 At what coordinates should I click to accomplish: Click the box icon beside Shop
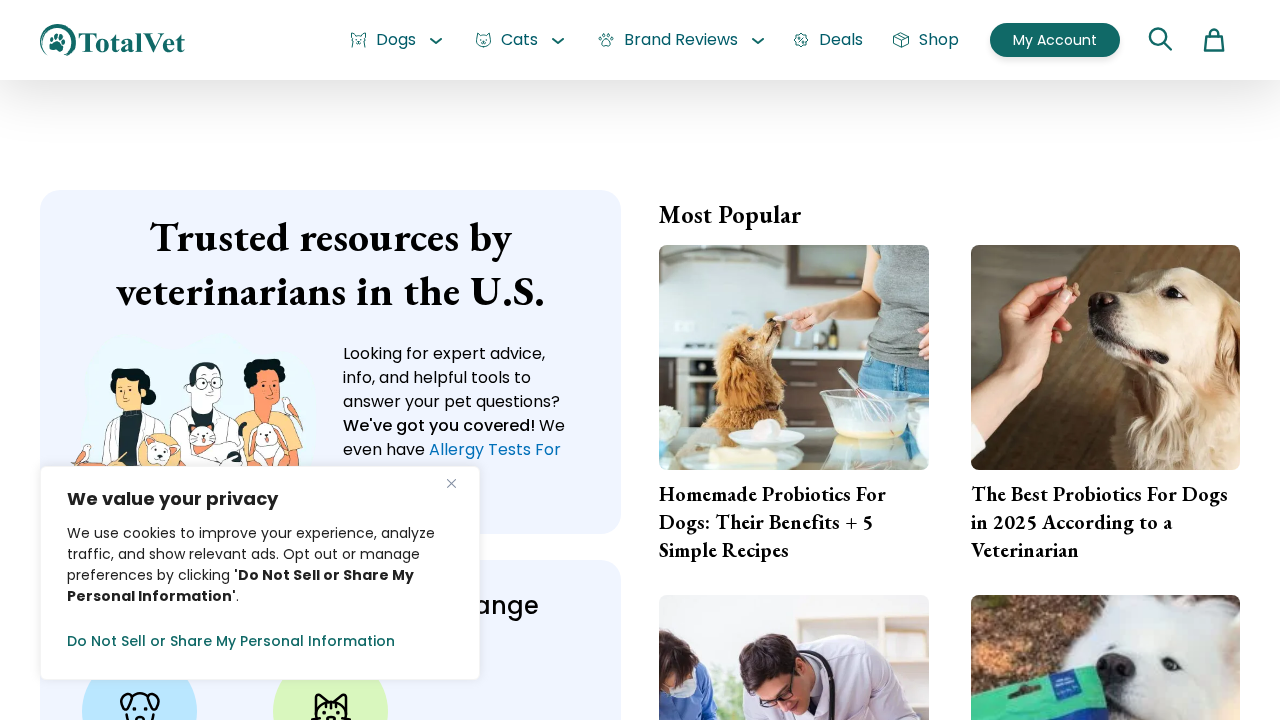tap(901, 40)
